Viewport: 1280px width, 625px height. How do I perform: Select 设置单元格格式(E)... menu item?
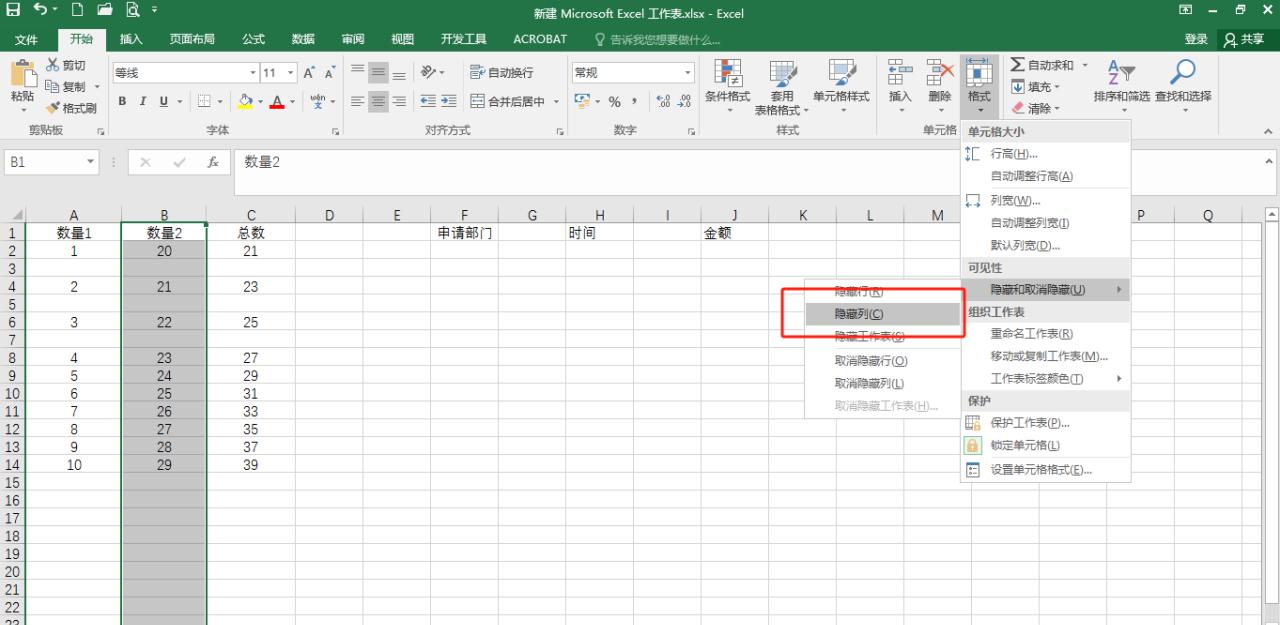pos(1045,470)
